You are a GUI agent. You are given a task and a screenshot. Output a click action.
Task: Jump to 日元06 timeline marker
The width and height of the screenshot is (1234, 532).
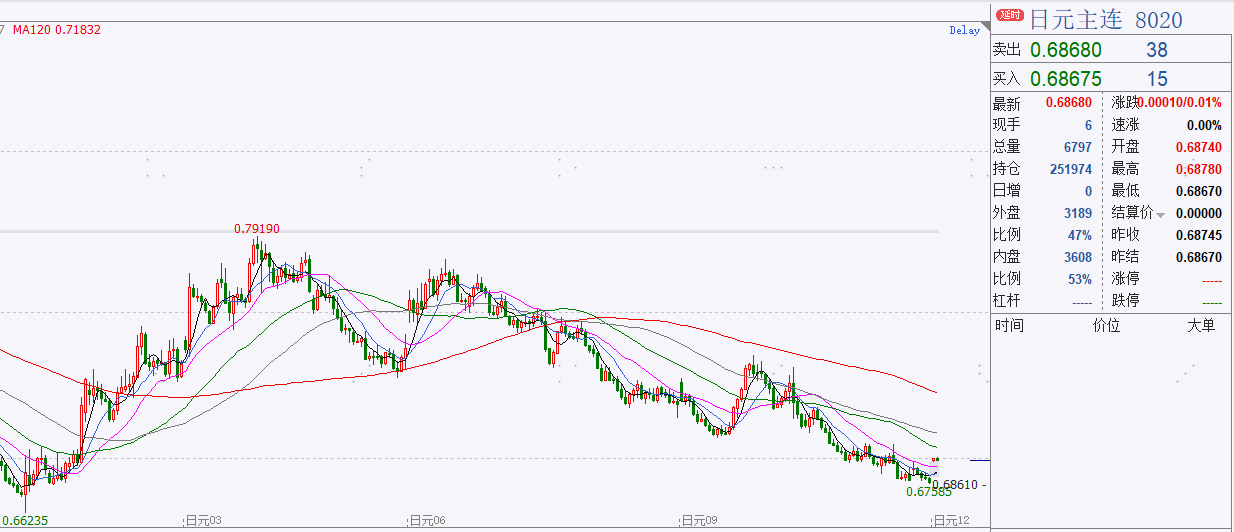coord(428,521)
